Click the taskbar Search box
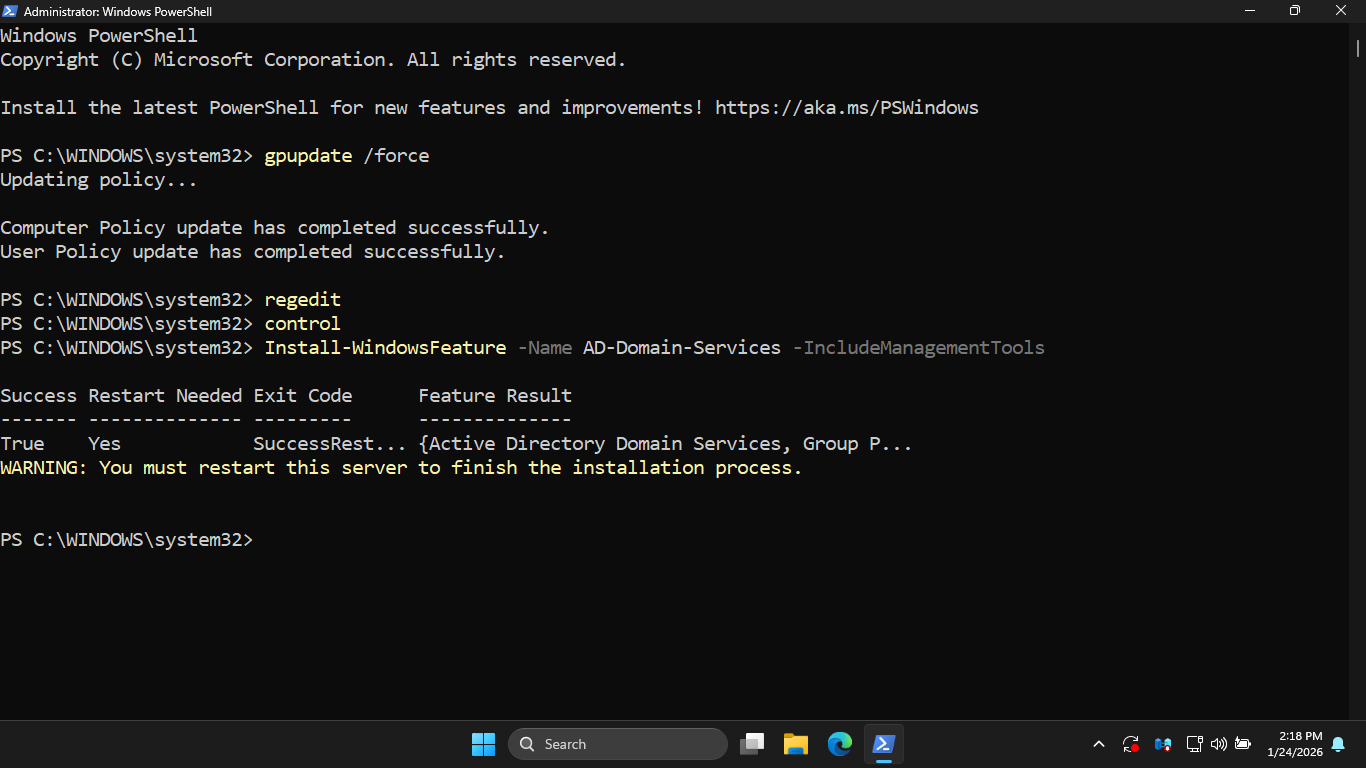 click(618, 744)
